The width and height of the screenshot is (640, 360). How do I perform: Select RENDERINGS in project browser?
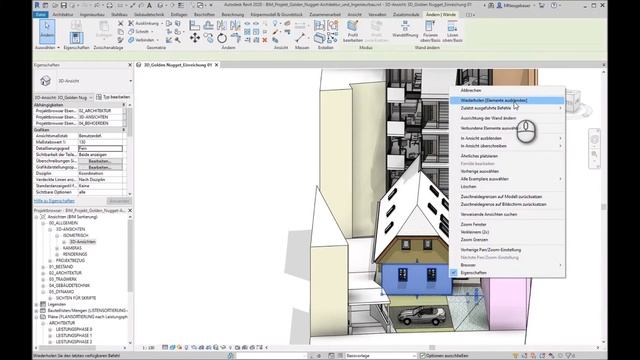click(75, 254)
